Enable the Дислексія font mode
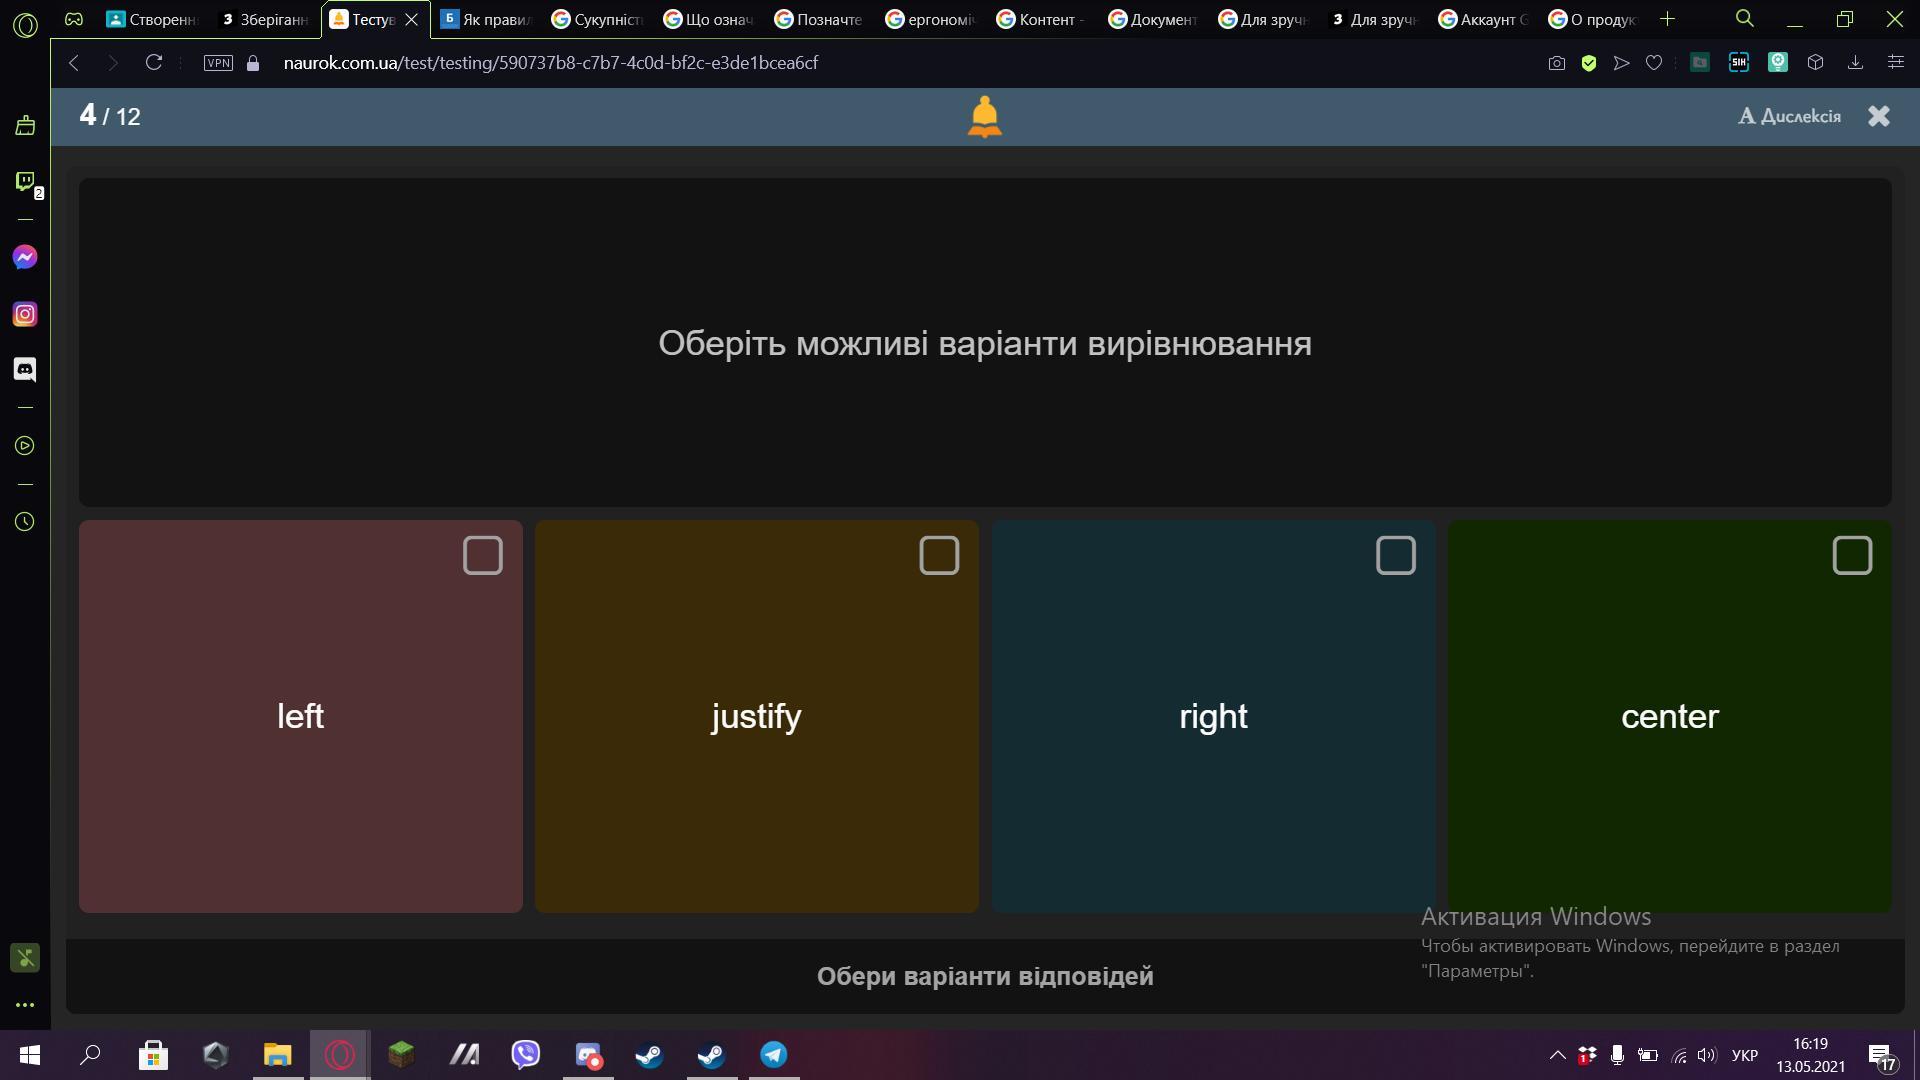1920x1080 pixels. click(1789, 116)
